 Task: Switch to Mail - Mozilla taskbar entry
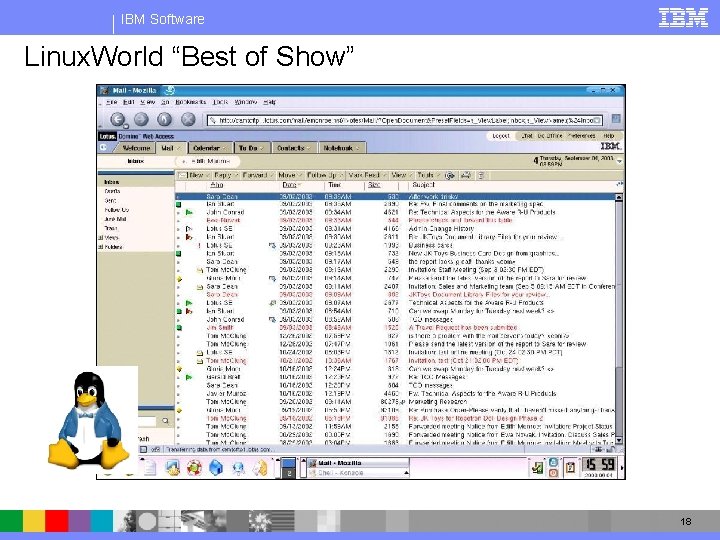pos(358,463)
